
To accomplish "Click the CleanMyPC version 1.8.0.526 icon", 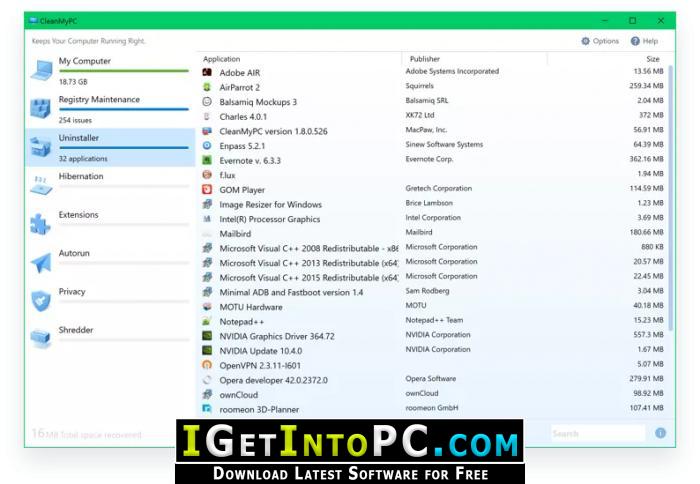I will coord(207,131).
